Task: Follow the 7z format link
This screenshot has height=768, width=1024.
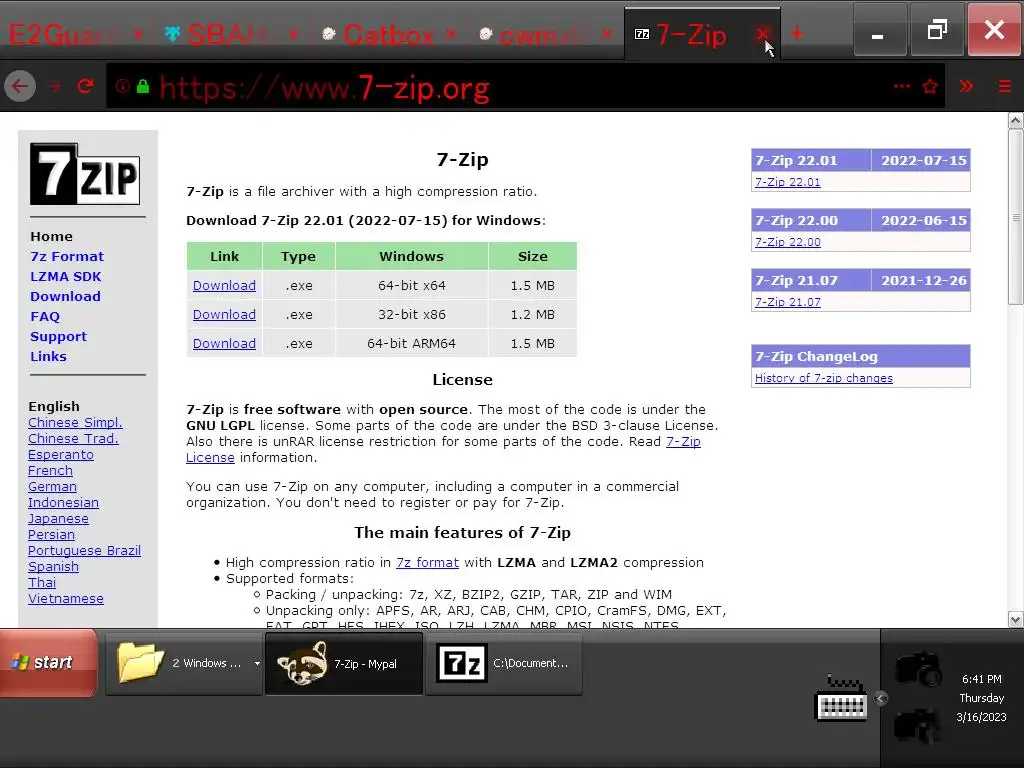Action: 427,562
